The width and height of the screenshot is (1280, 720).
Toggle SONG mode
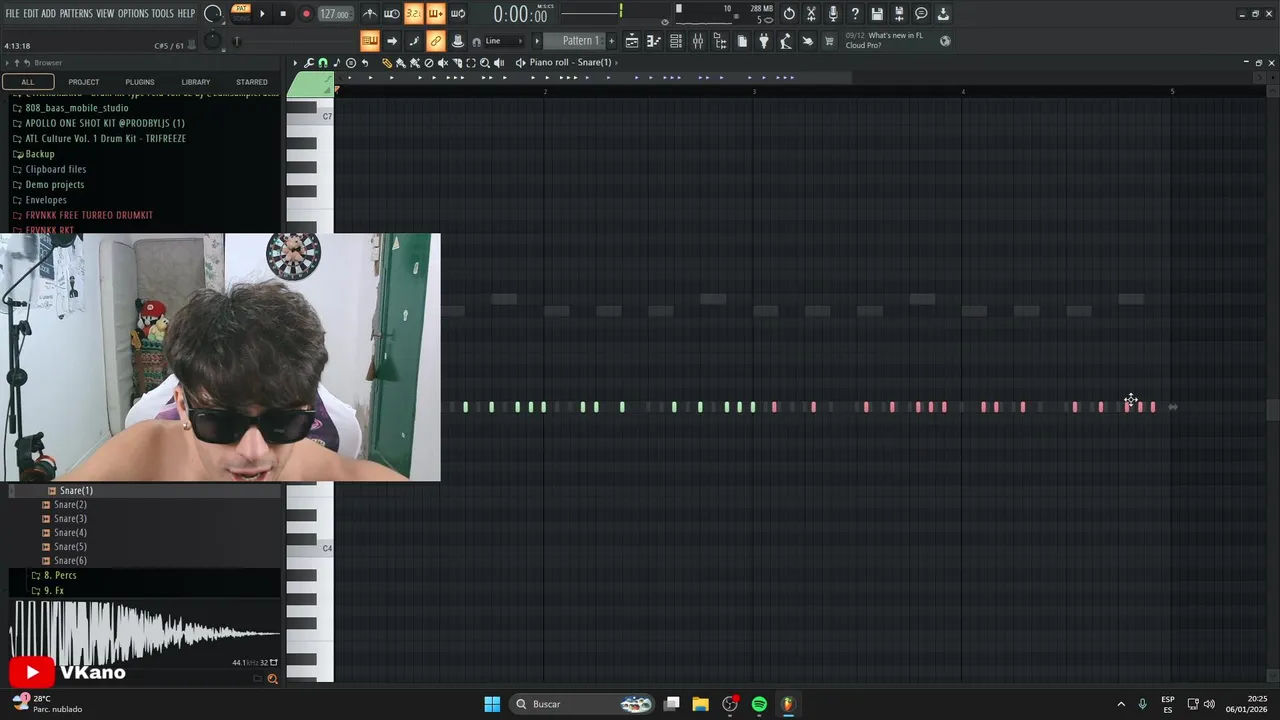[x=241, y=18]
